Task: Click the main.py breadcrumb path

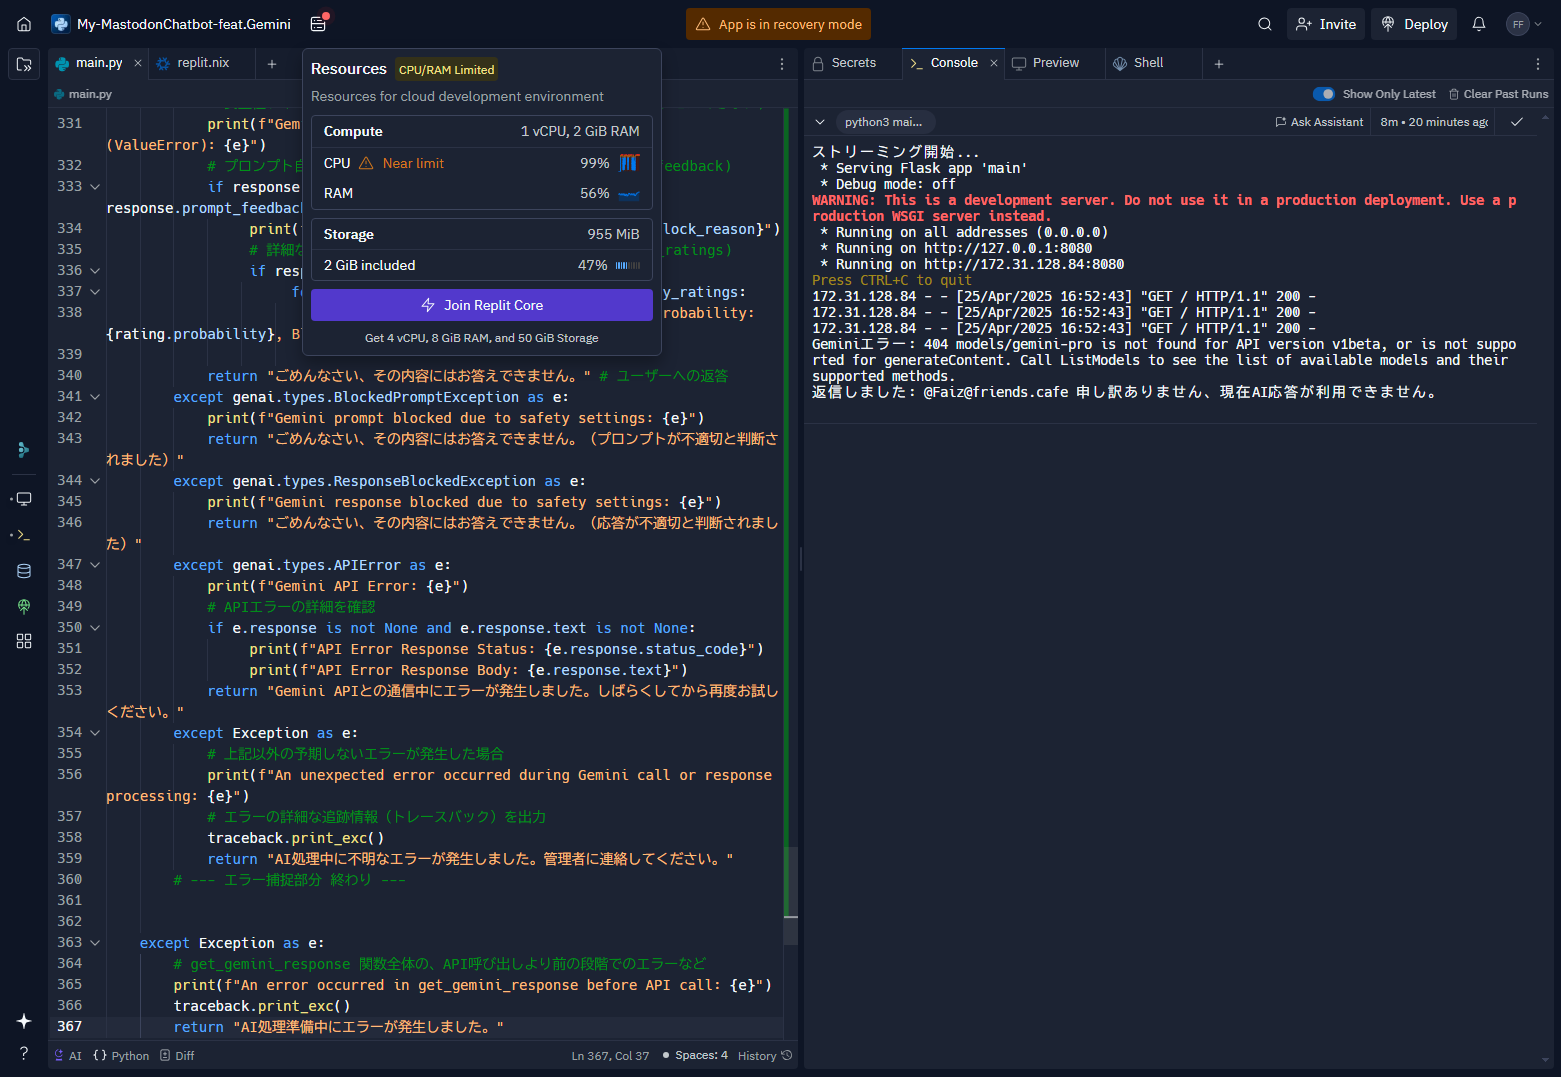Action: click(83, 94)
